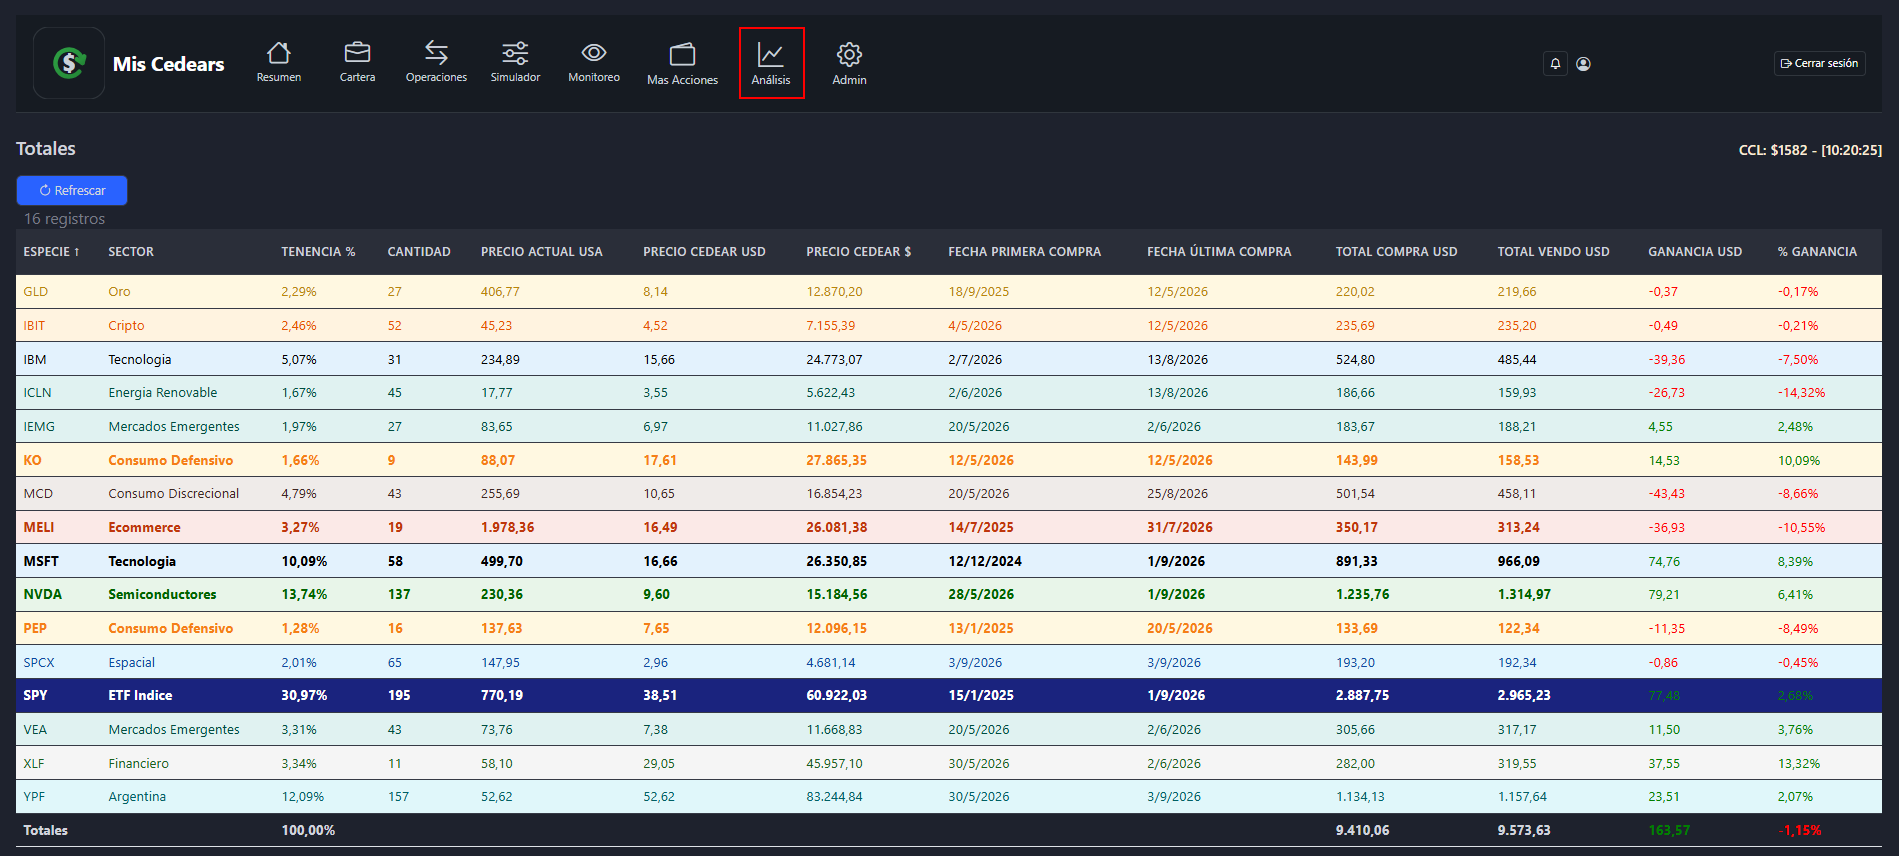Click the Semiconductores sector cell
This screenshot has width=1899, height=856.
(162, 595)
